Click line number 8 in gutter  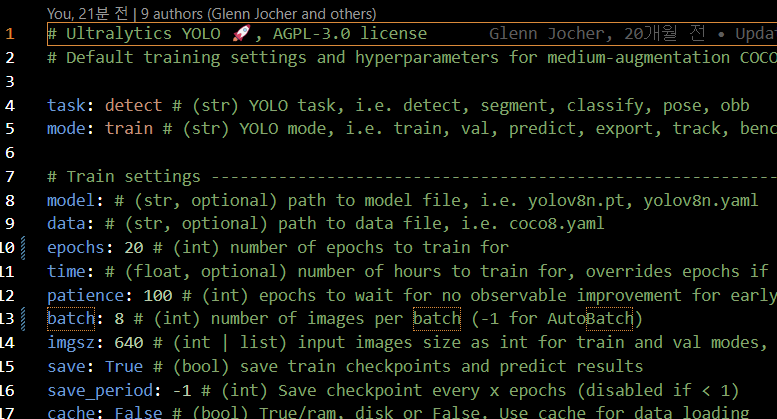[x=10, y=201]
